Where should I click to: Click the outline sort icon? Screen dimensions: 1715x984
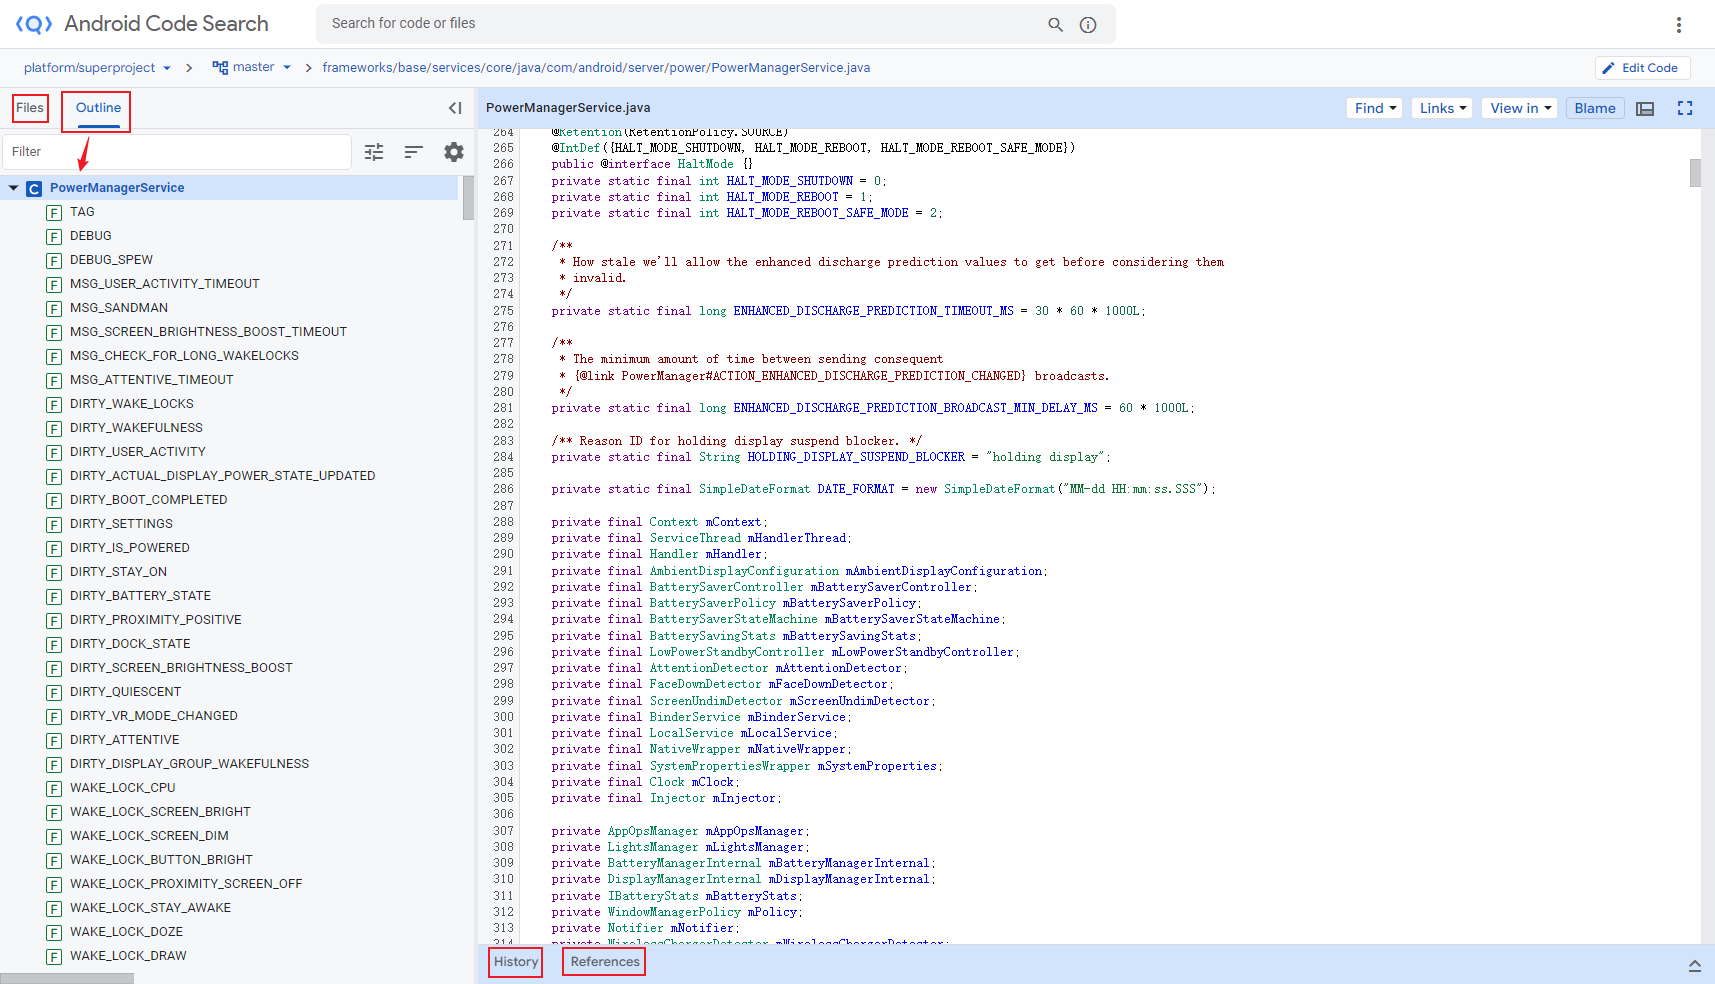click(x=414, y=152)
